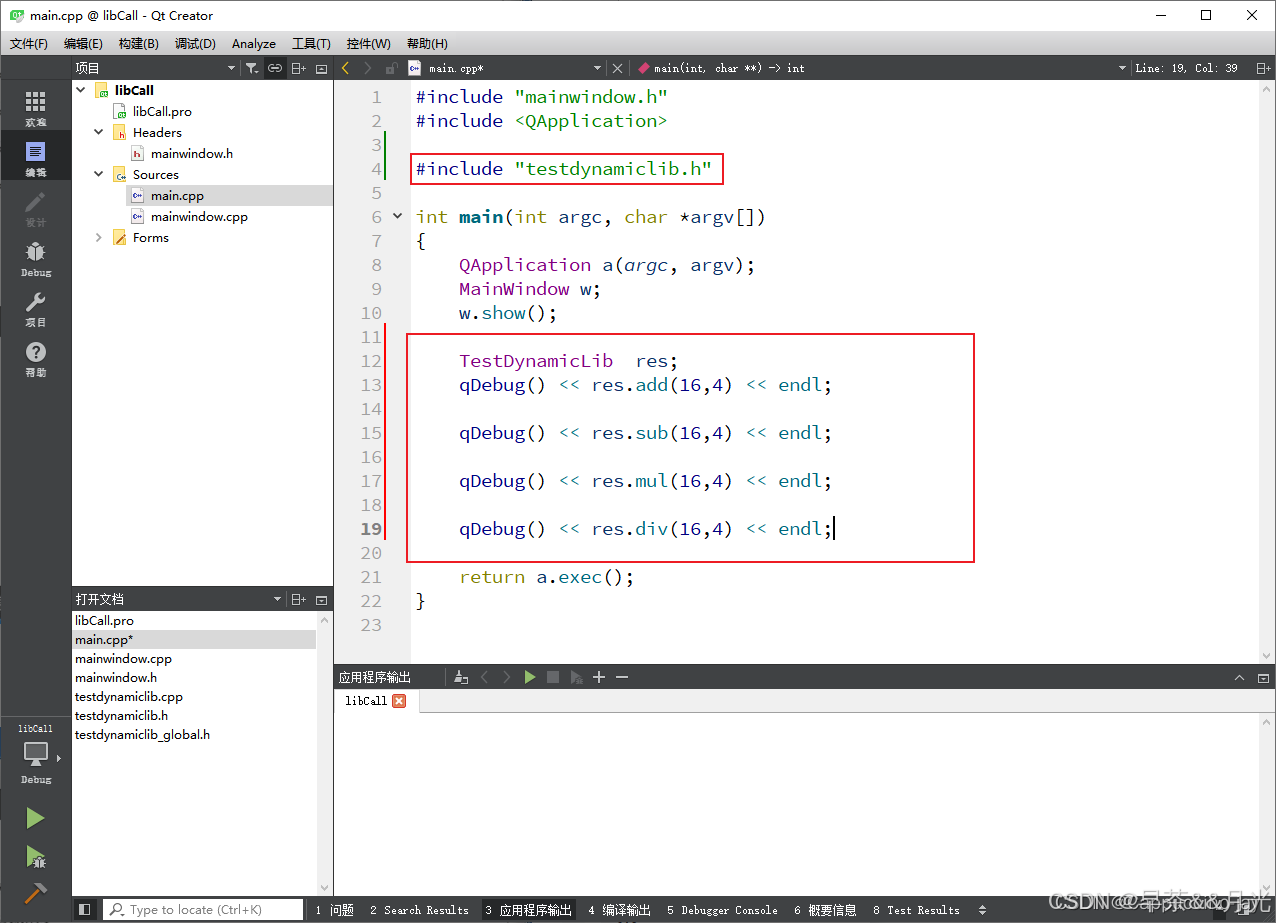Show the 8 Test Results pane
Screen dimensions: 1276x923
point(916,910)
